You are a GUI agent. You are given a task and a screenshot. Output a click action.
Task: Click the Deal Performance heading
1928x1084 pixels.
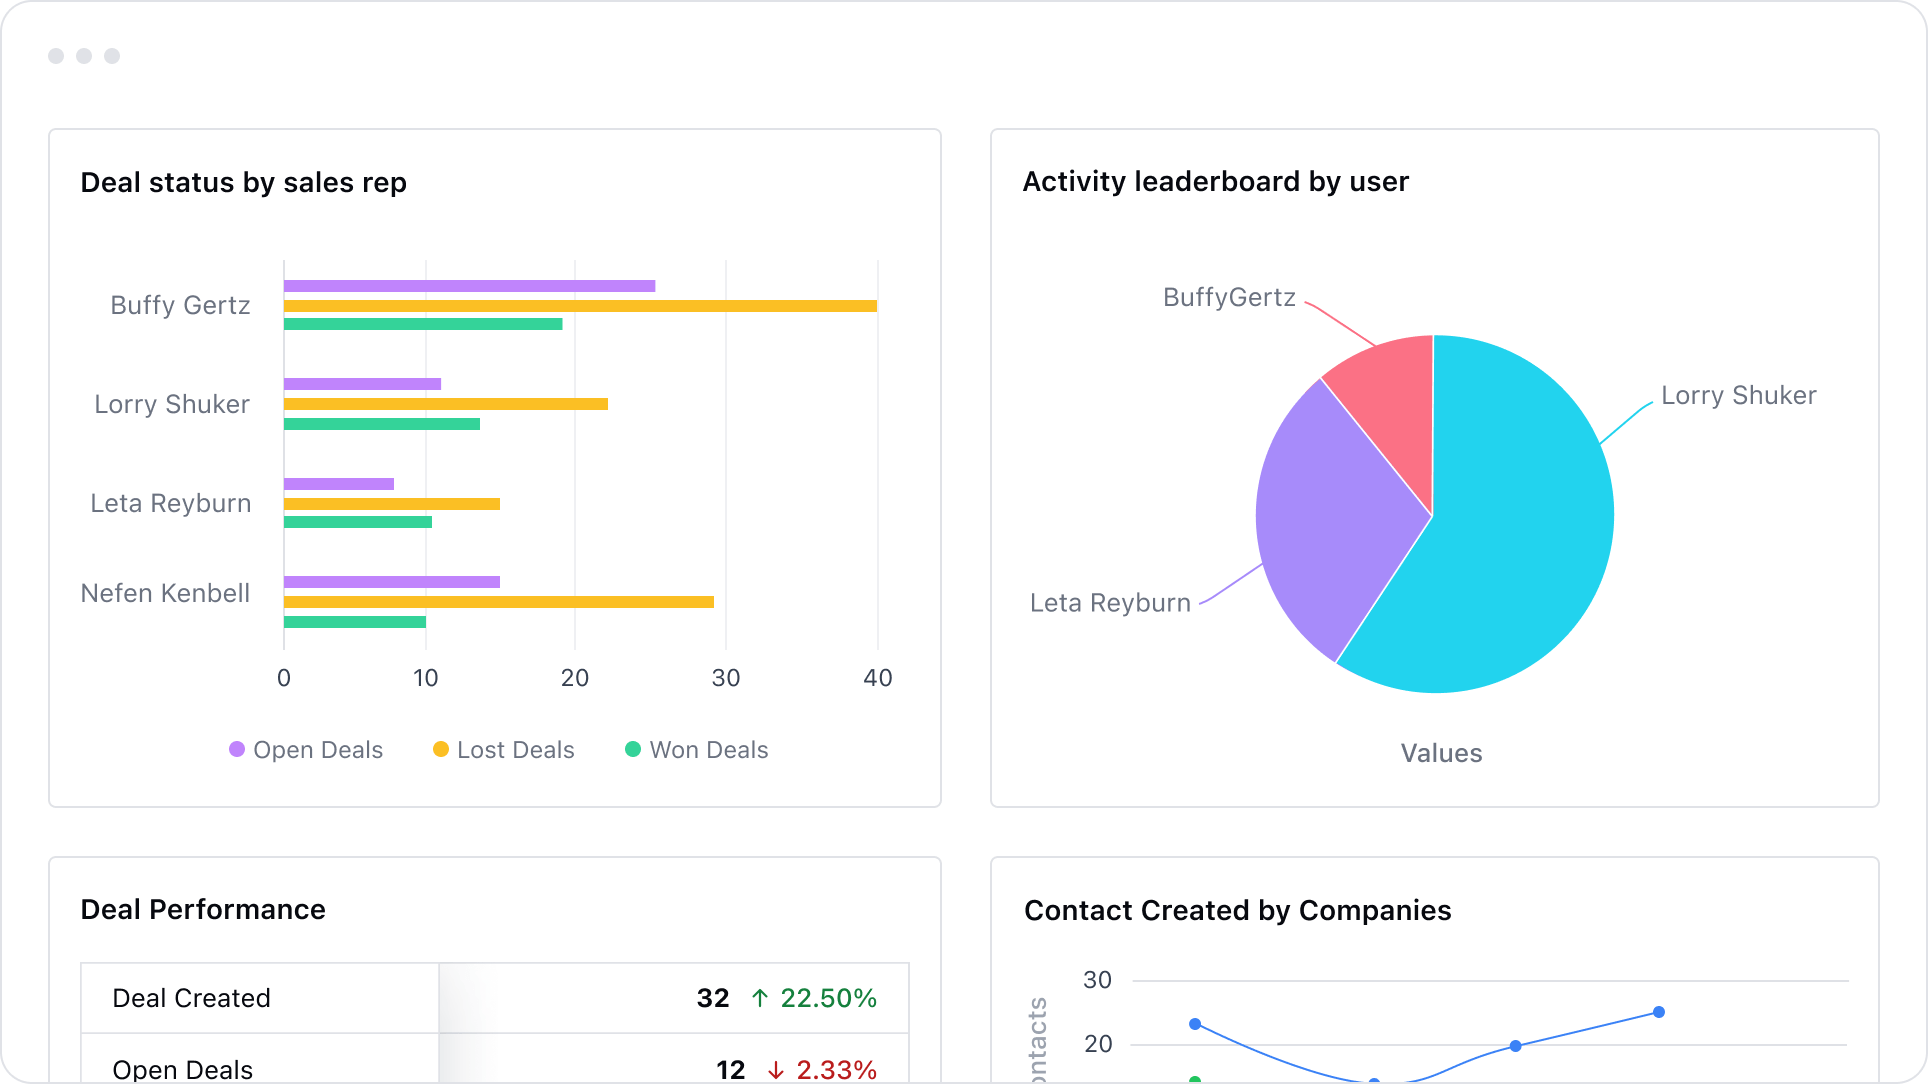tap(203, 909)
